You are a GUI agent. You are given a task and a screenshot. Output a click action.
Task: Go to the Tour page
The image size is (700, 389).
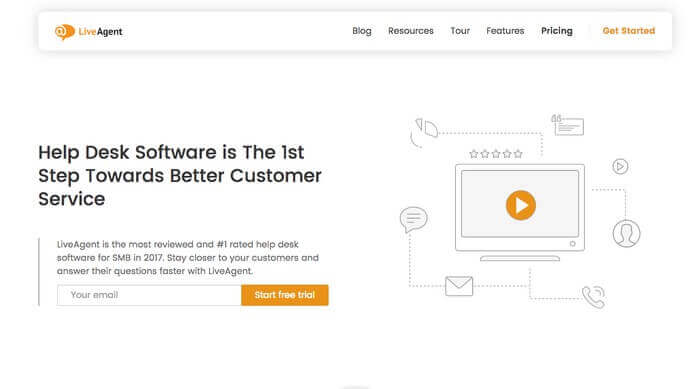[x=460, y=31]
